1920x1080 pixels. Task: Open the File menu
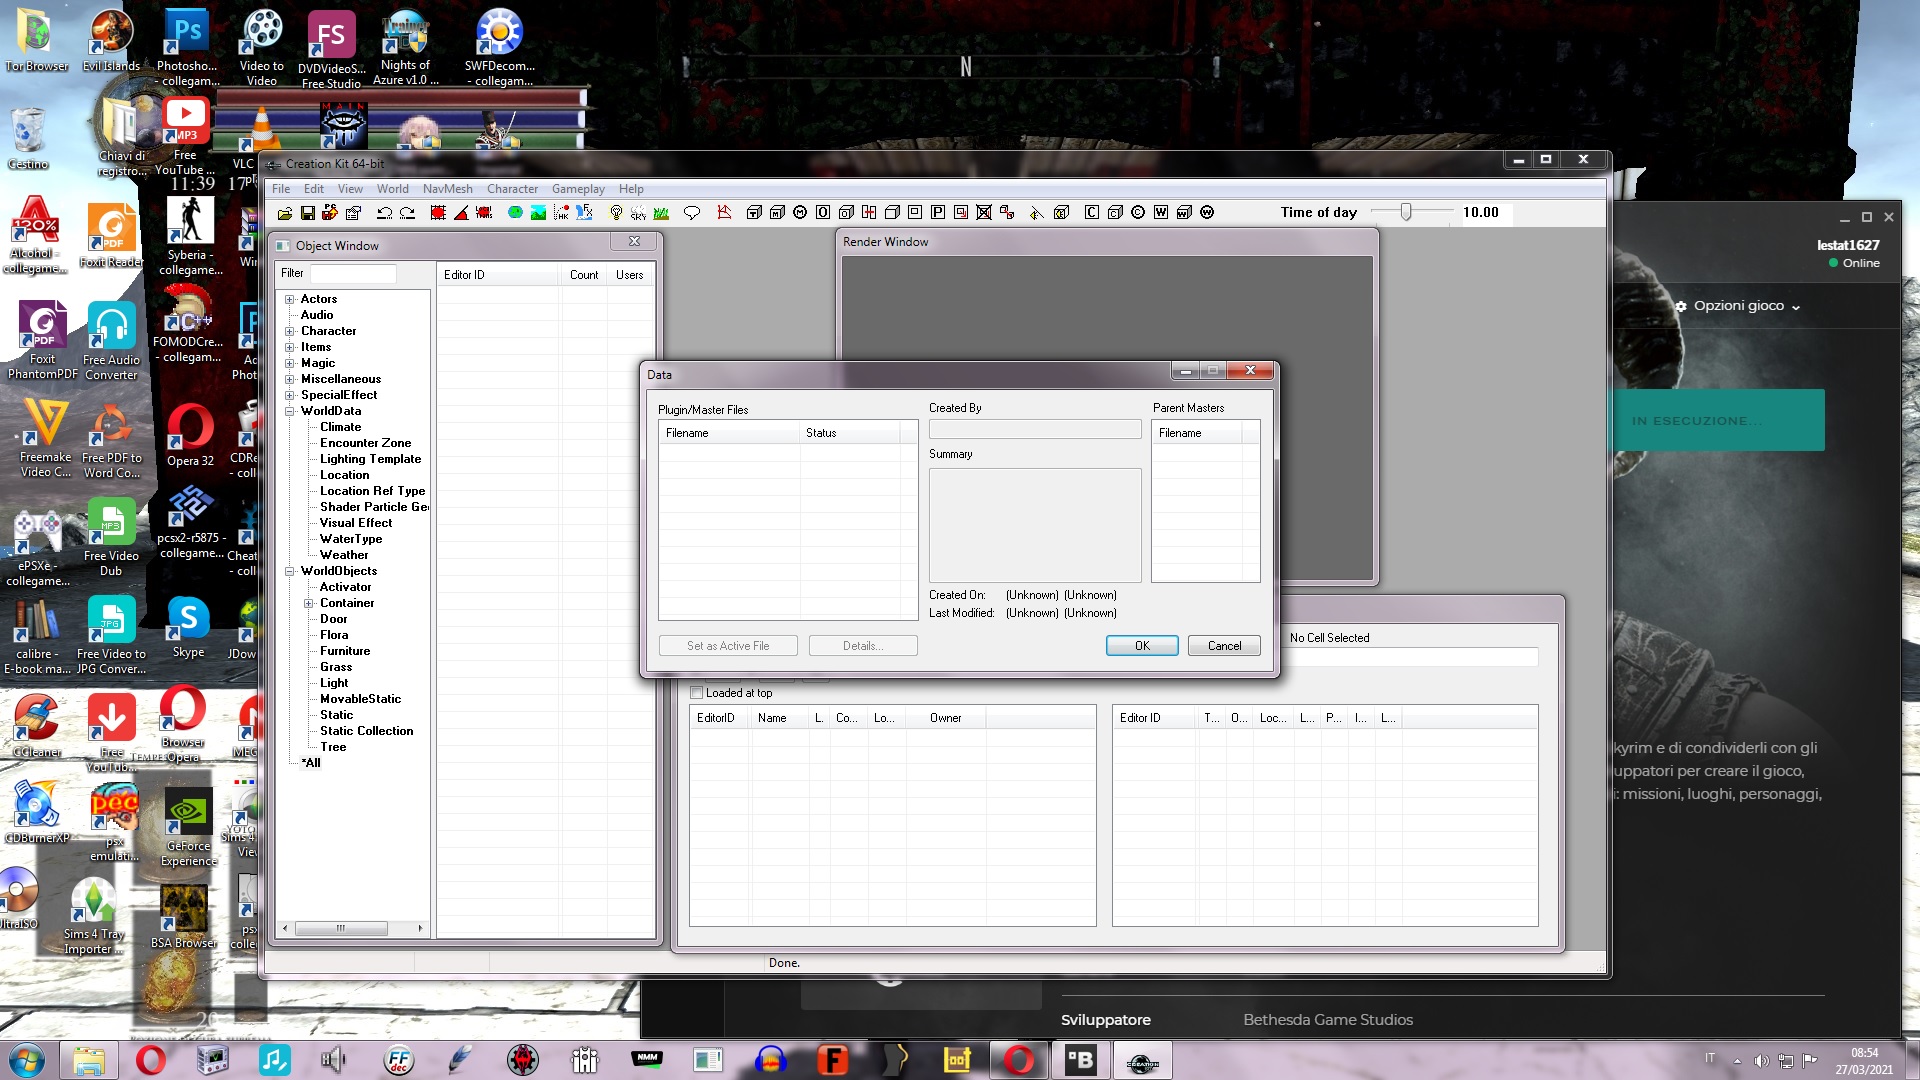click(281, 189)
